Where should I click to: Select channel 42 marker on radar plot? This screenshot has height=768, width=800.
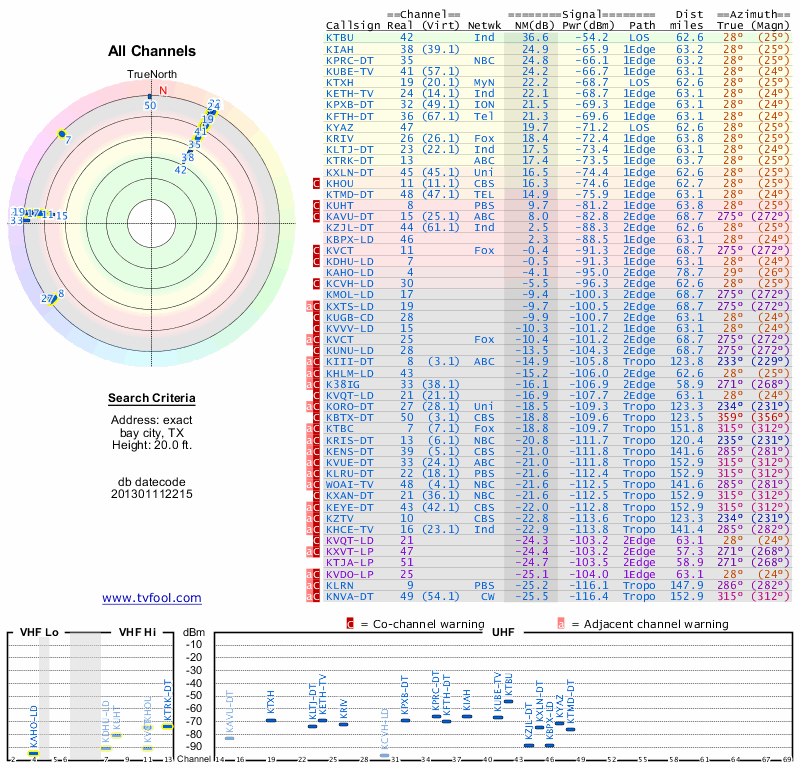(181, 169)
